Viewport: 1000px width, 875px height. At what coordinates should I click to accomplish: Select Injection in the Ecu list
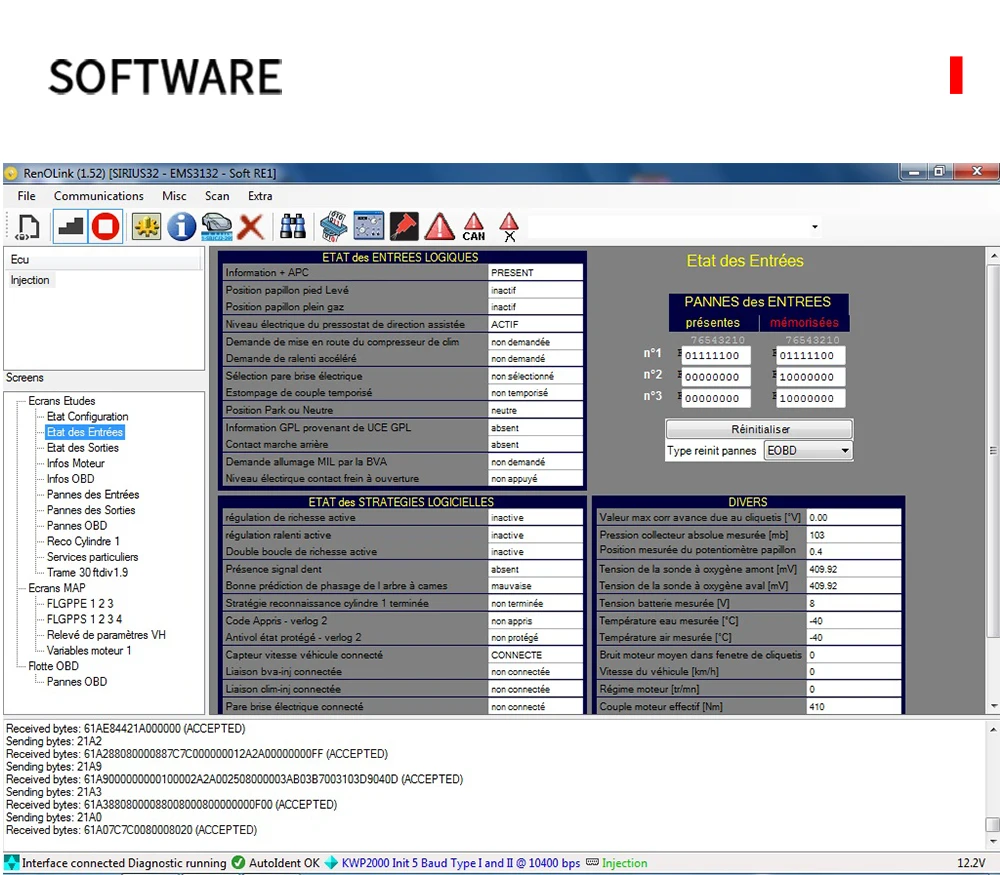point(30,280)
